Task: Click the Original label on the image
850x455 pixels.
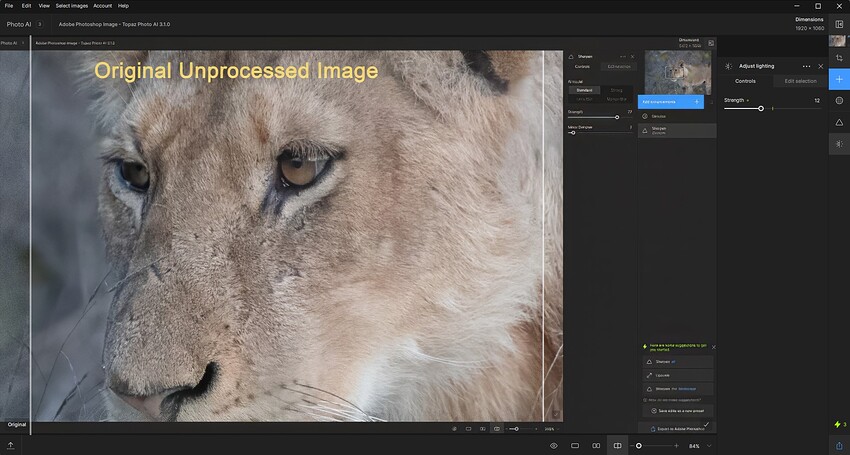Action: pyautogui.click(x=17, y=425)
